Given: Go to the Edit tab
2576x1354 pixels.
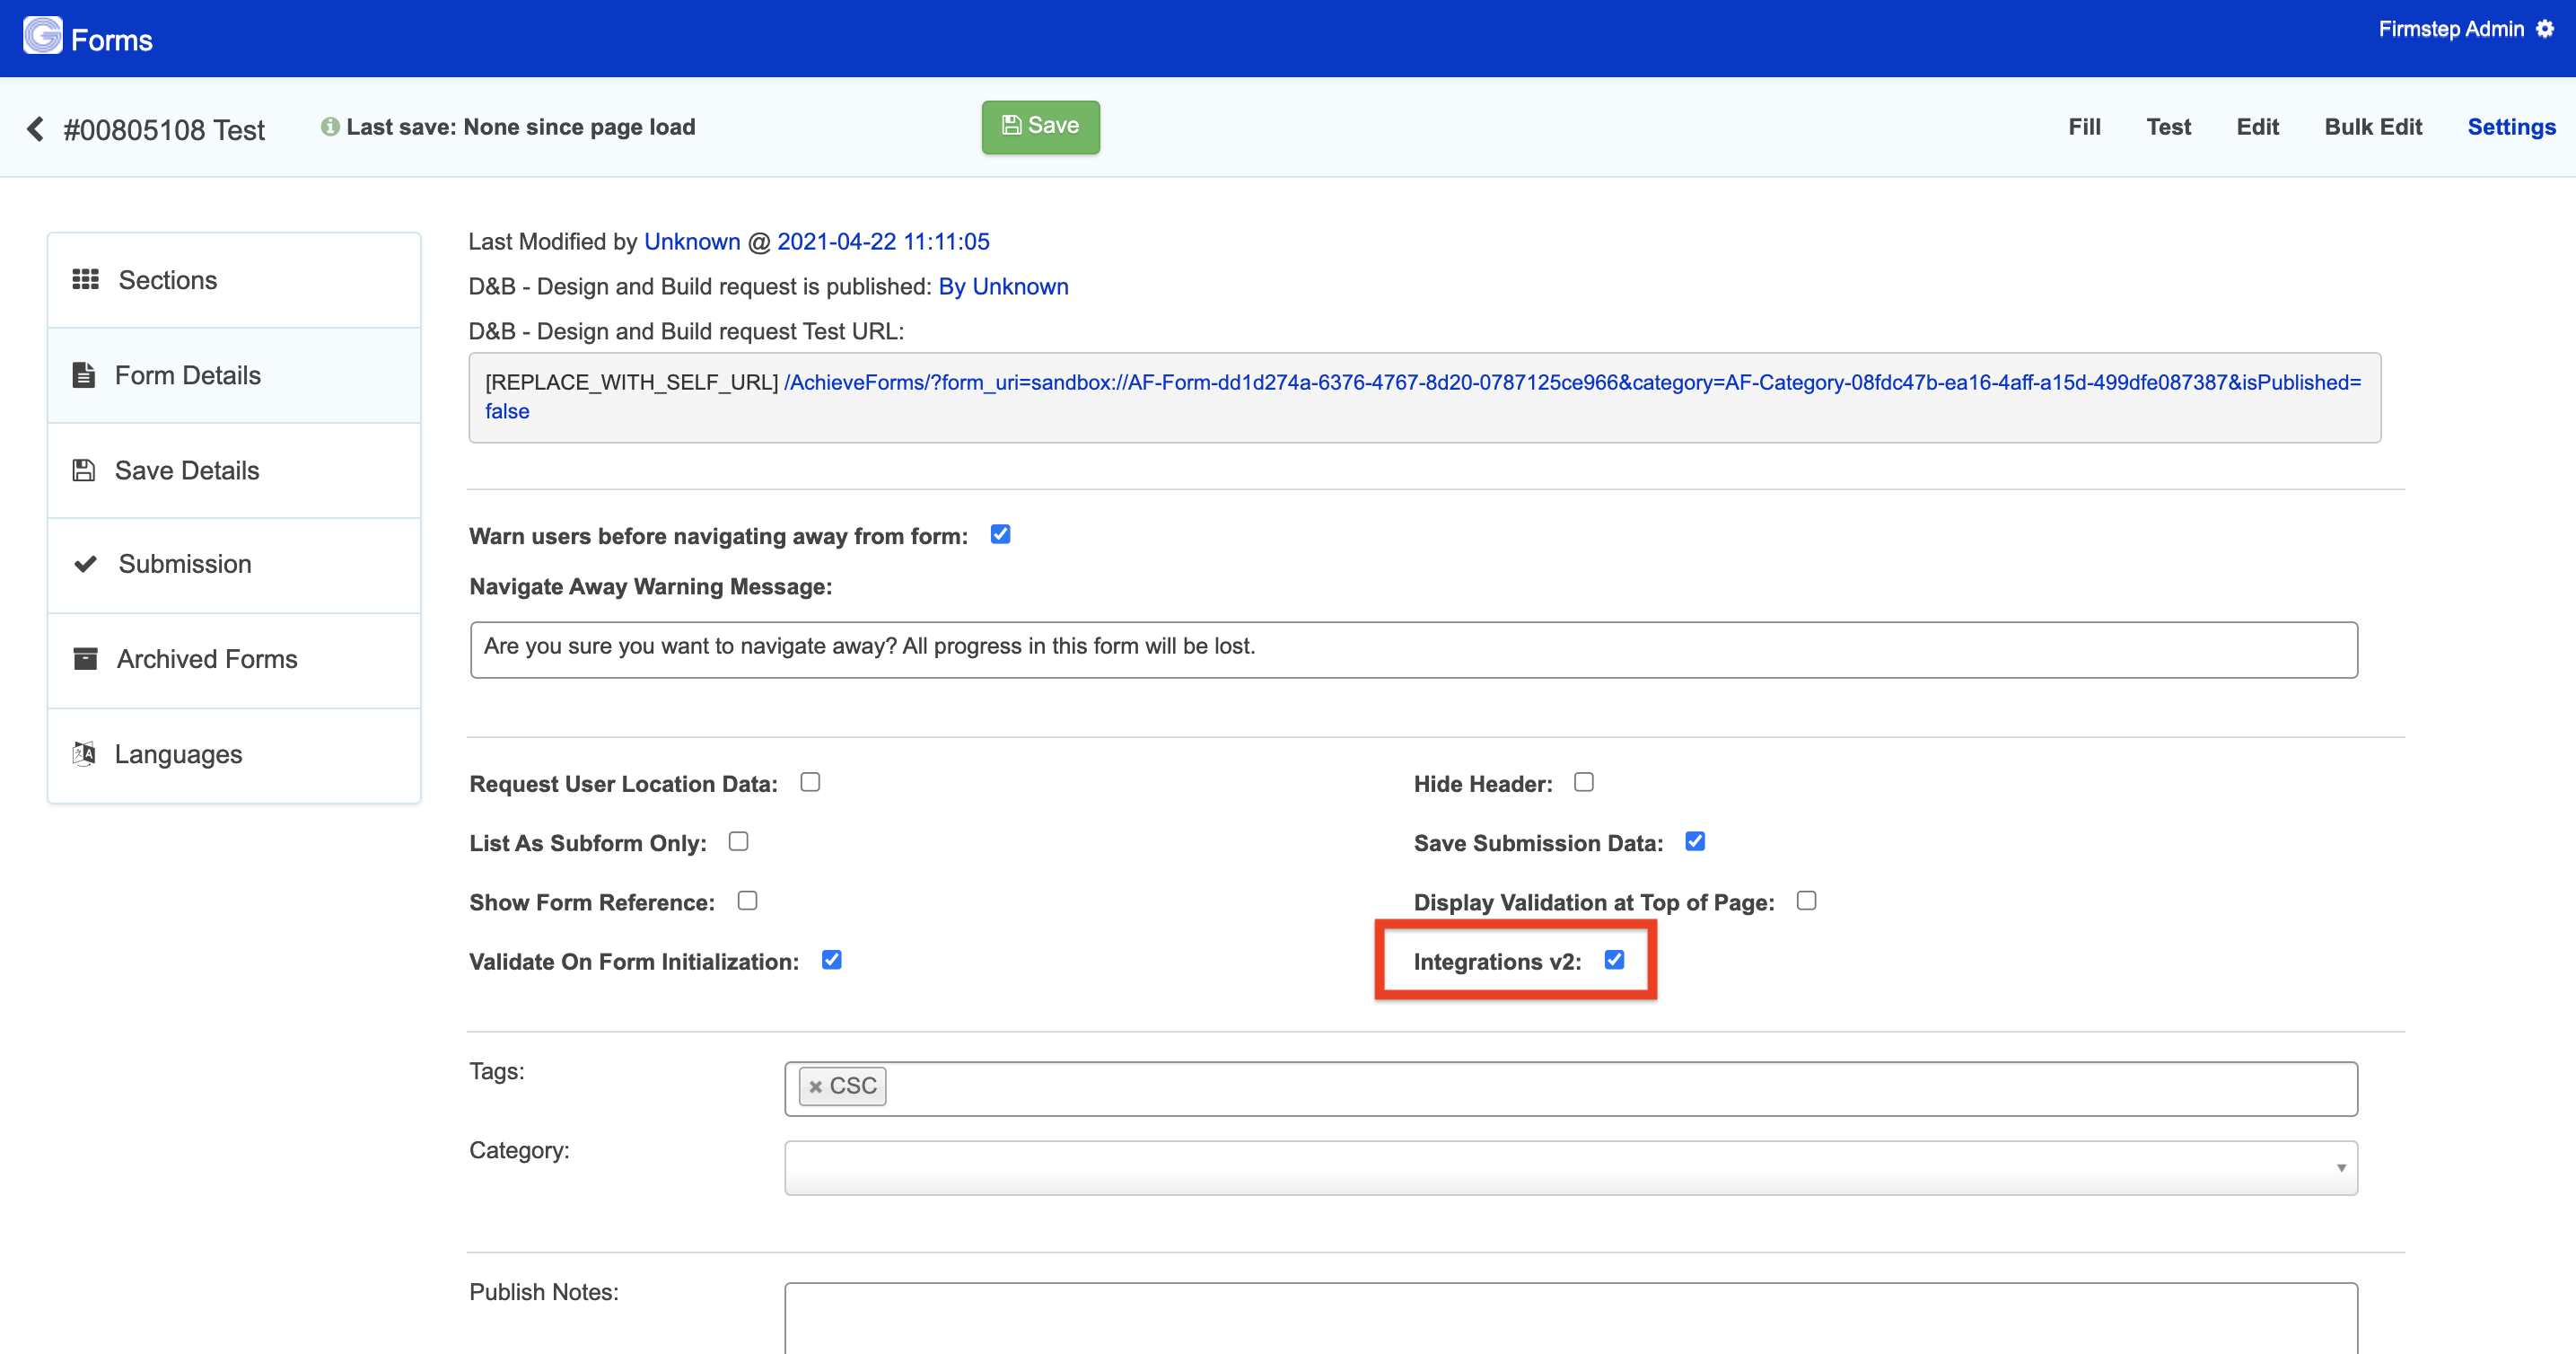Looking at the screenshot, I should (x=2257, y=127).
